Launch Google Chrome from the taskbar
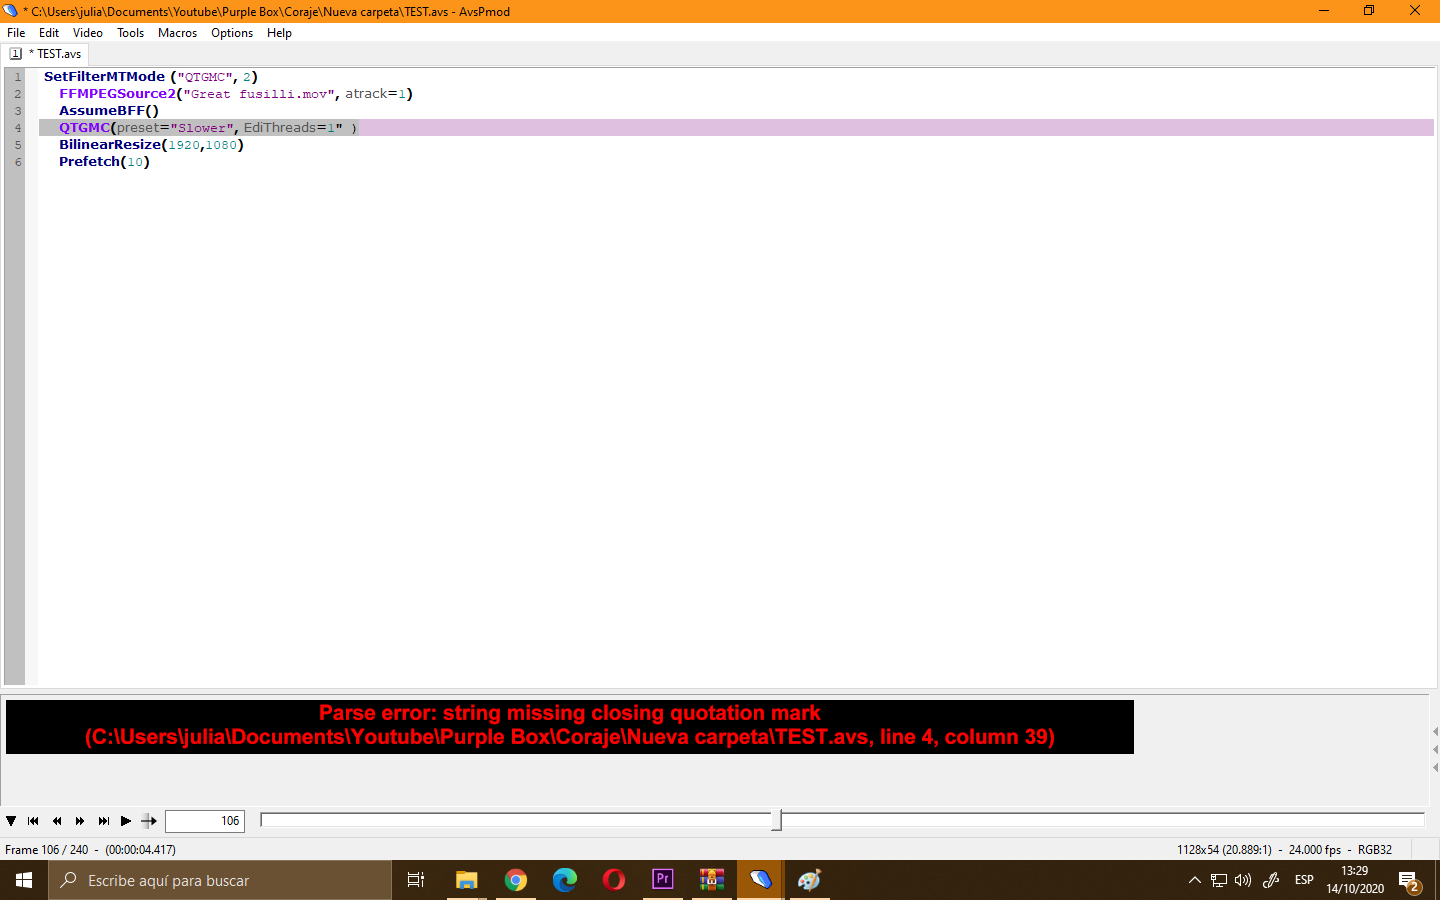Viewport: 1440px width, 900px height. 516,880
